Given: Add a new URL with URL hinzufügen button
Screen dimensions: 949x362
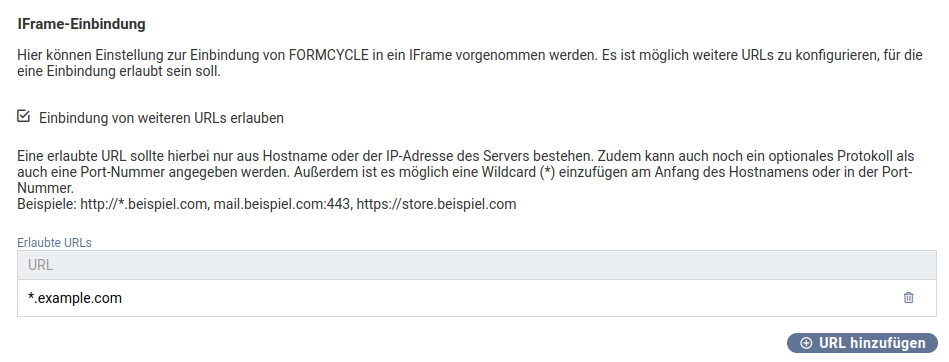Looking at the screenshot, I should [862, 343].
